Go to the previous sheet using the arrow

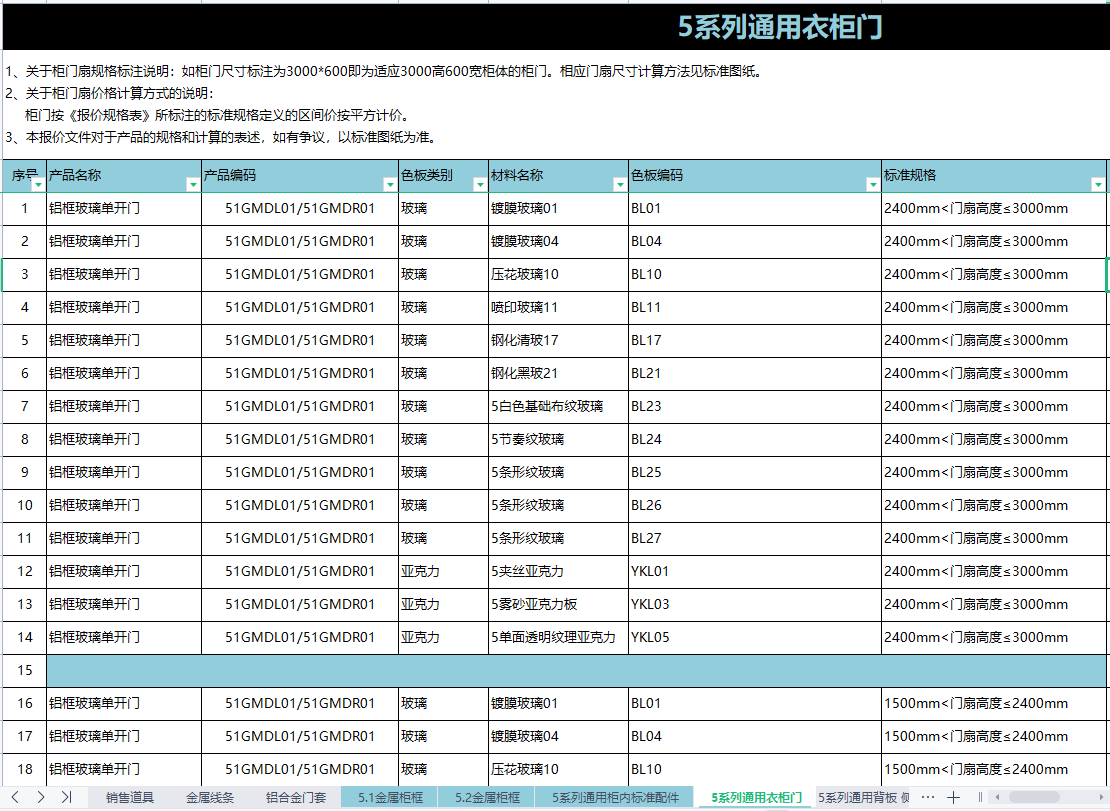[x=15, y=797]
